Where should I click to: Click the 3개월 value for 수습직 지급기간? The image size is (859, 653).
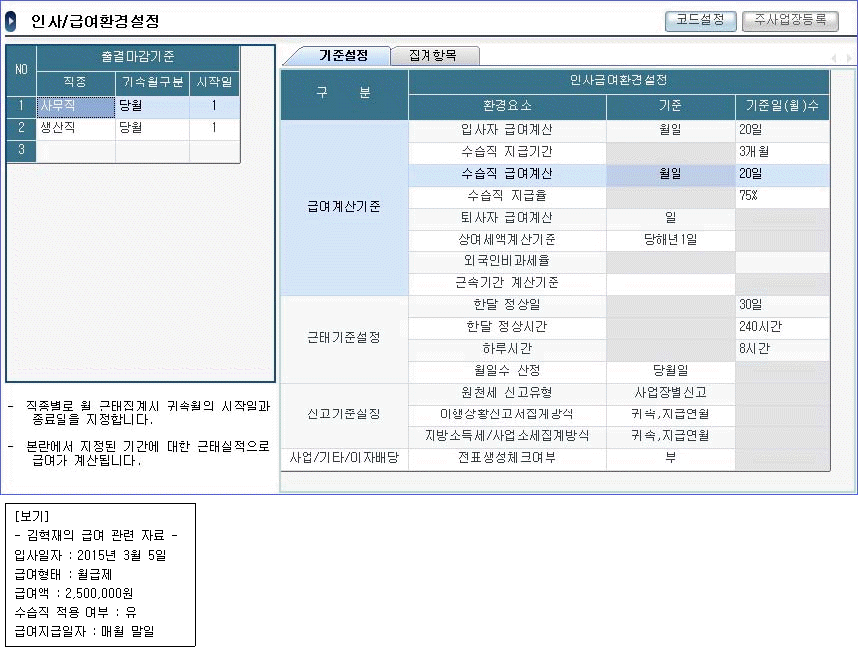pyautogui.click(x=782, y=152)
